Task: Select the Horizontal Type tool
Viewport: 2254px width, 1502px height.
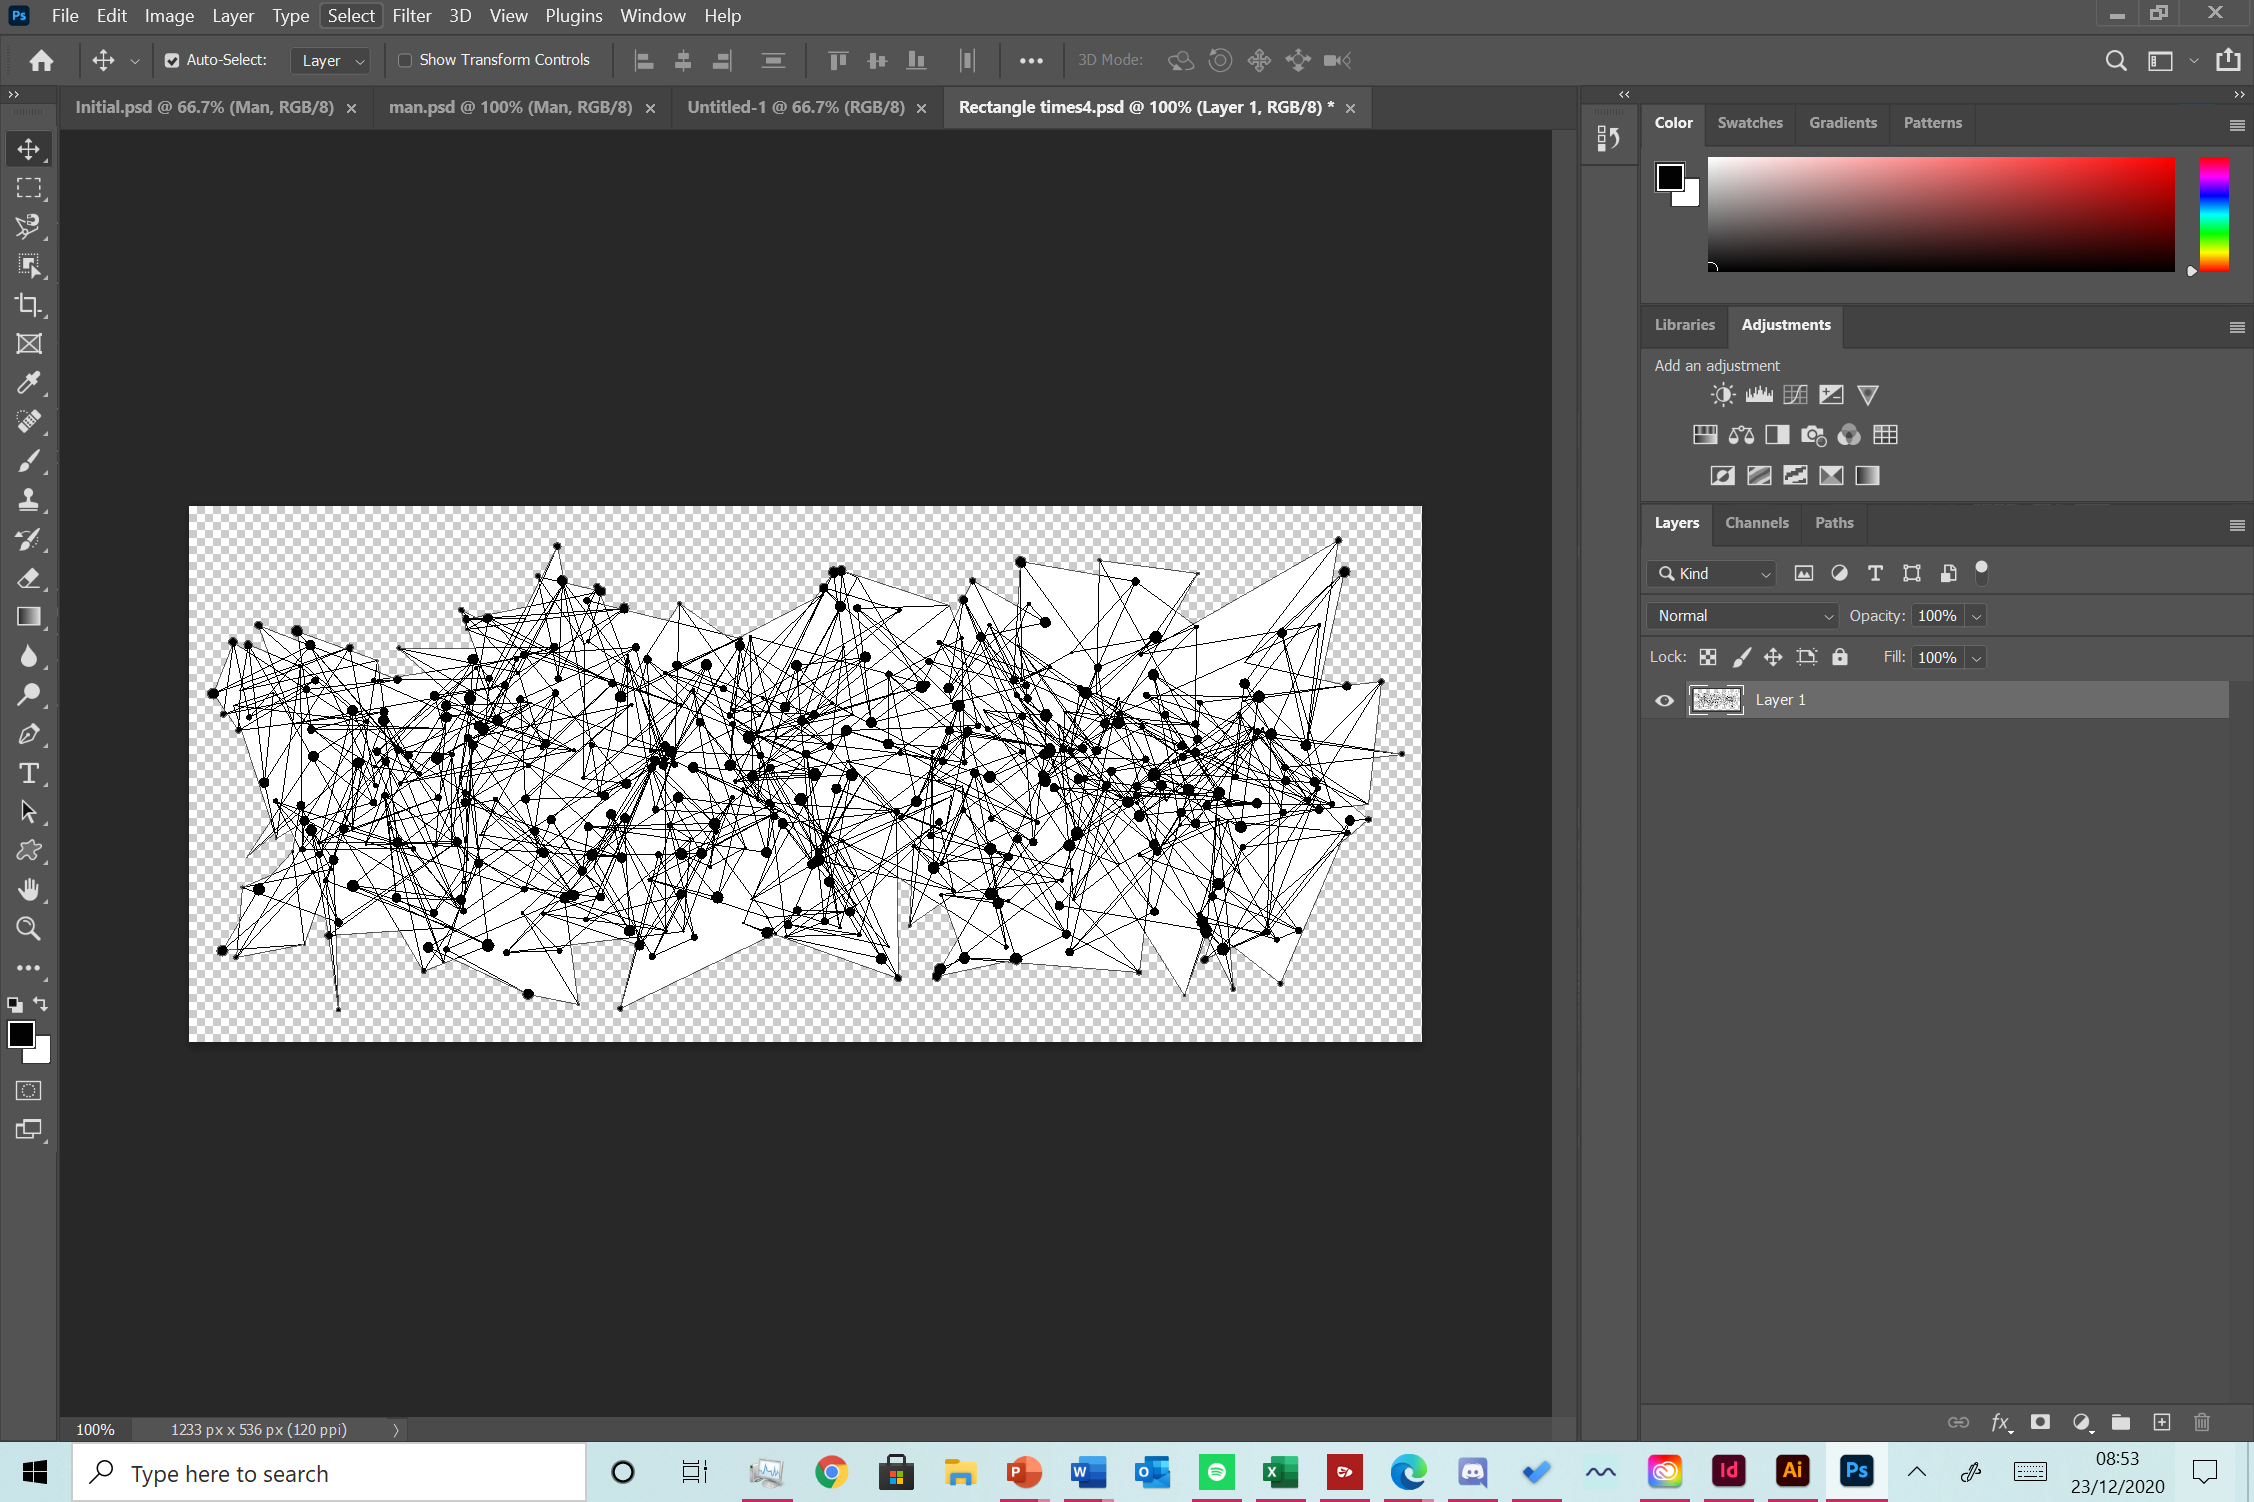Action: [28, 772]
